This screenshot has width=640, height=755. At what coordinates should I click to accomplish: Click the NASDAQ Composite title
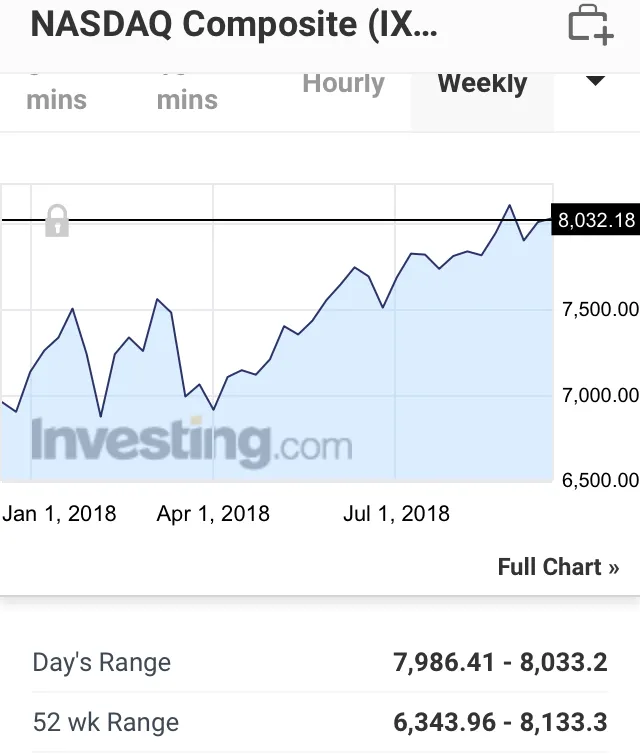pyautogui.click(x=234, y=24)
